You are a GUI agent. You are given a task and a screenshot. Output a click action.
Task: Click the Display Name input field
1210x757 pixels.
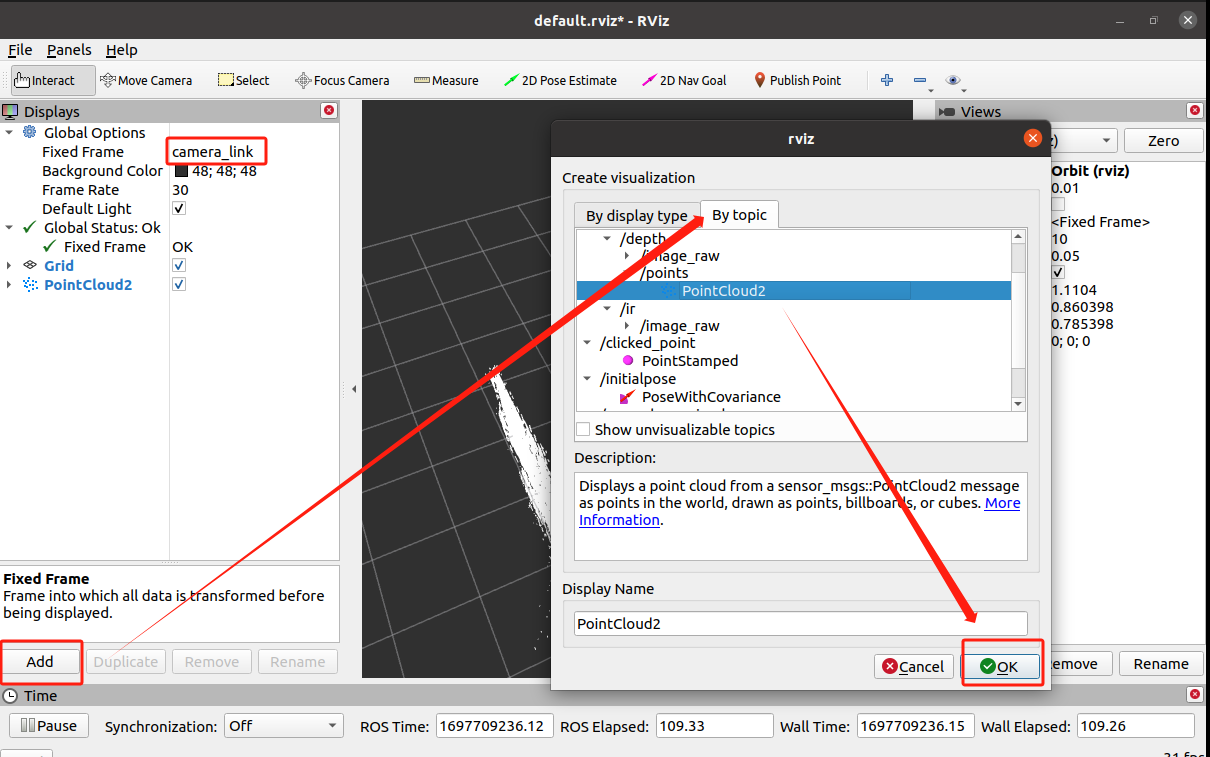pyautogui.click(x=801, y=623)
